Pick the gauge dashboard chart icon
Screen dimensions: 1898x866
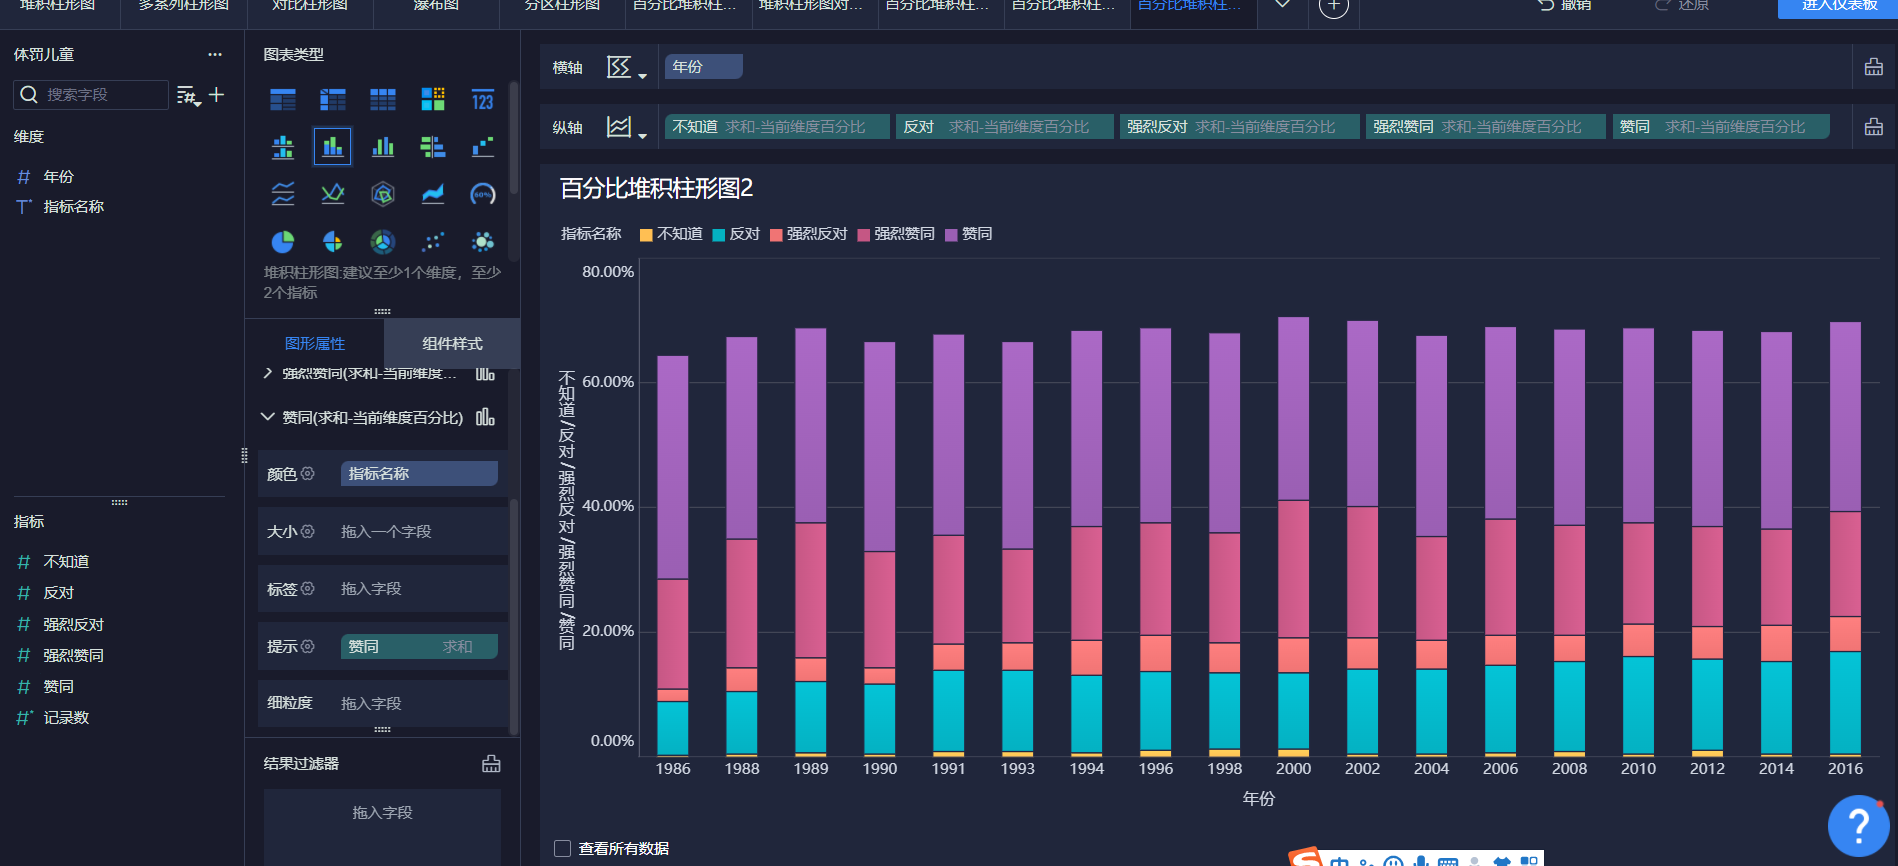click(x=483, y=194)
